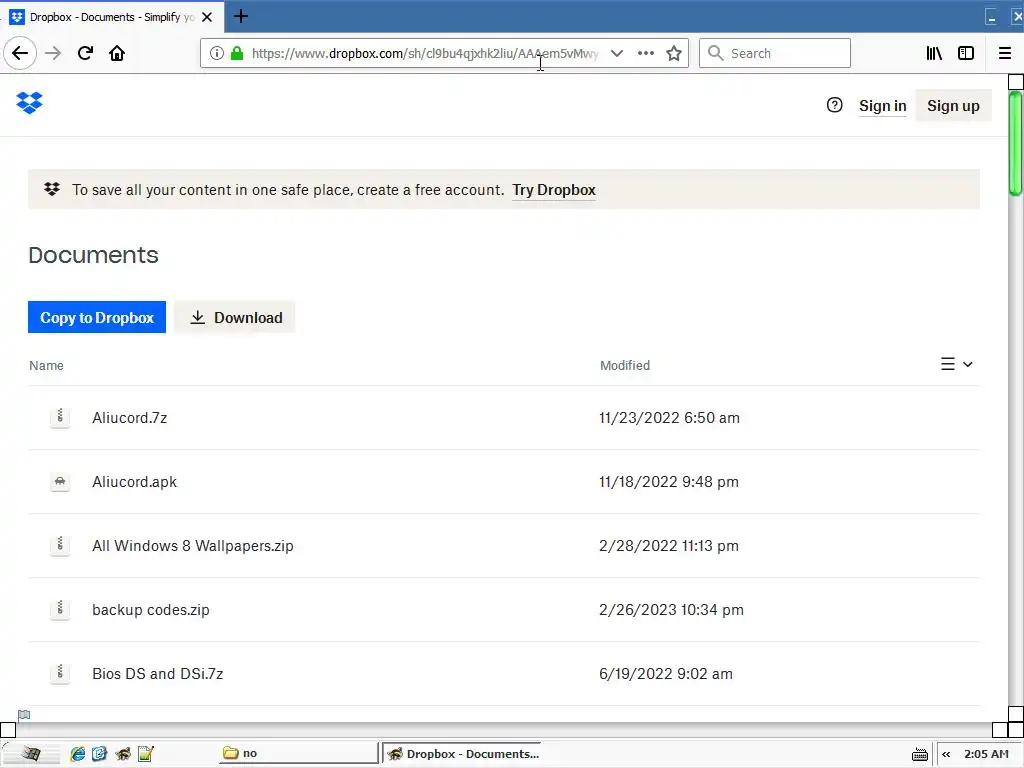Follow the Try Dropbox link
The image size is (1024, 768).
554,190
